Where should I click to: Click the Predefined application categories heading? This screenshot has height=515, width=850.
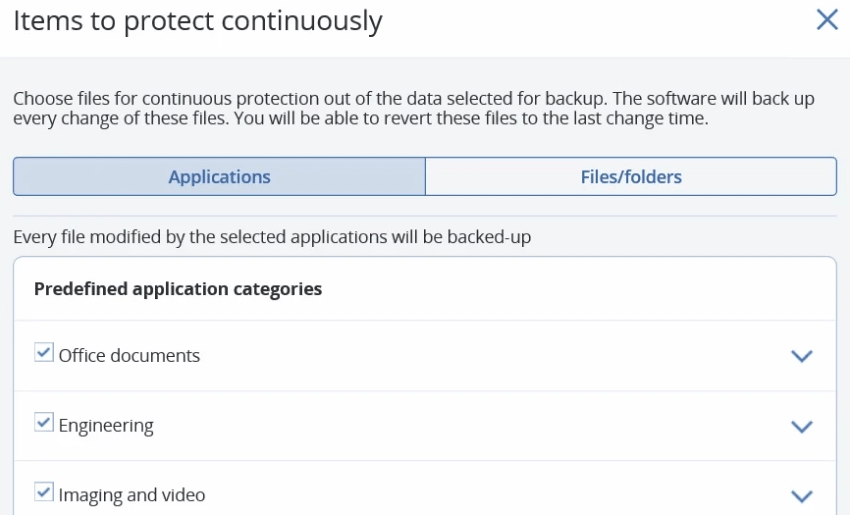(178, 289)
